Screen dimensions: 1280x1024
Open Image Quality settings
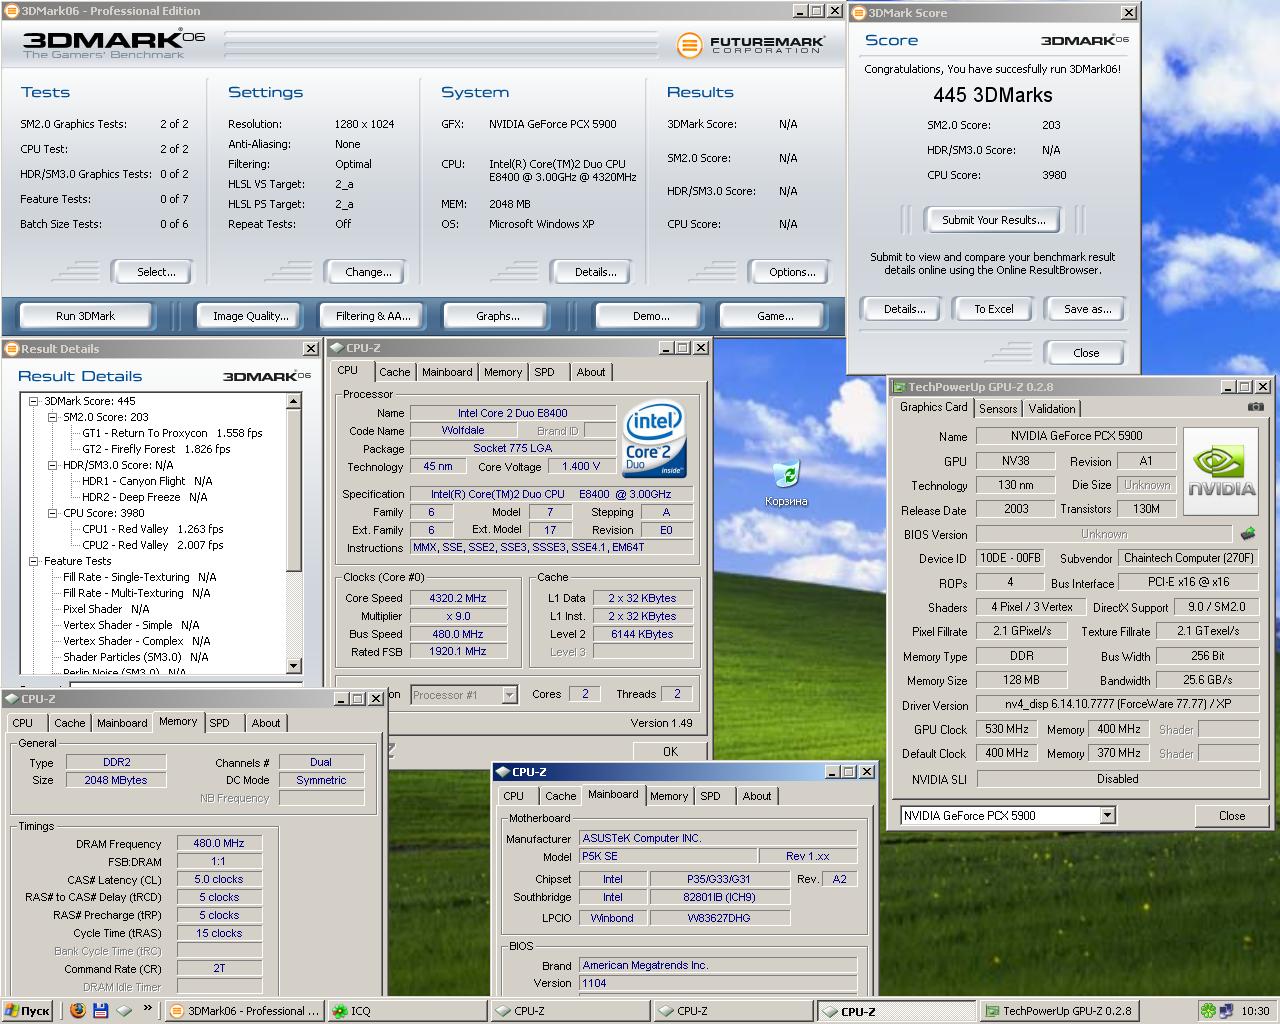(251, 316)
